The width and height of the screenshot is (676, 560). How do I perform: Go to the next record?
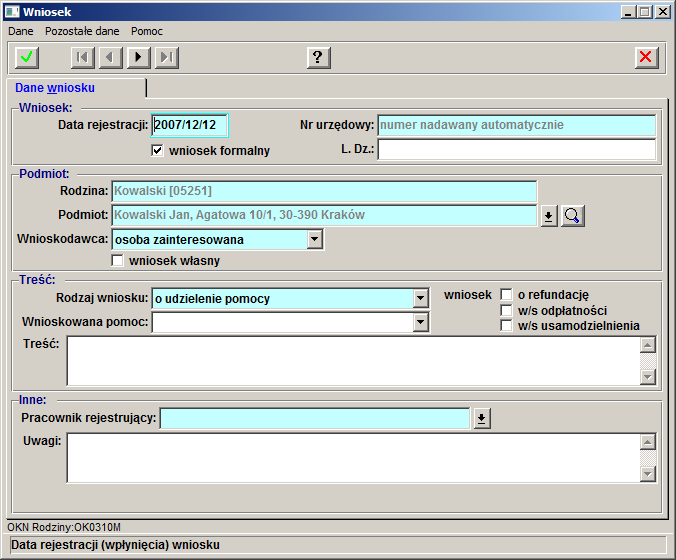[x=139, y=57]
